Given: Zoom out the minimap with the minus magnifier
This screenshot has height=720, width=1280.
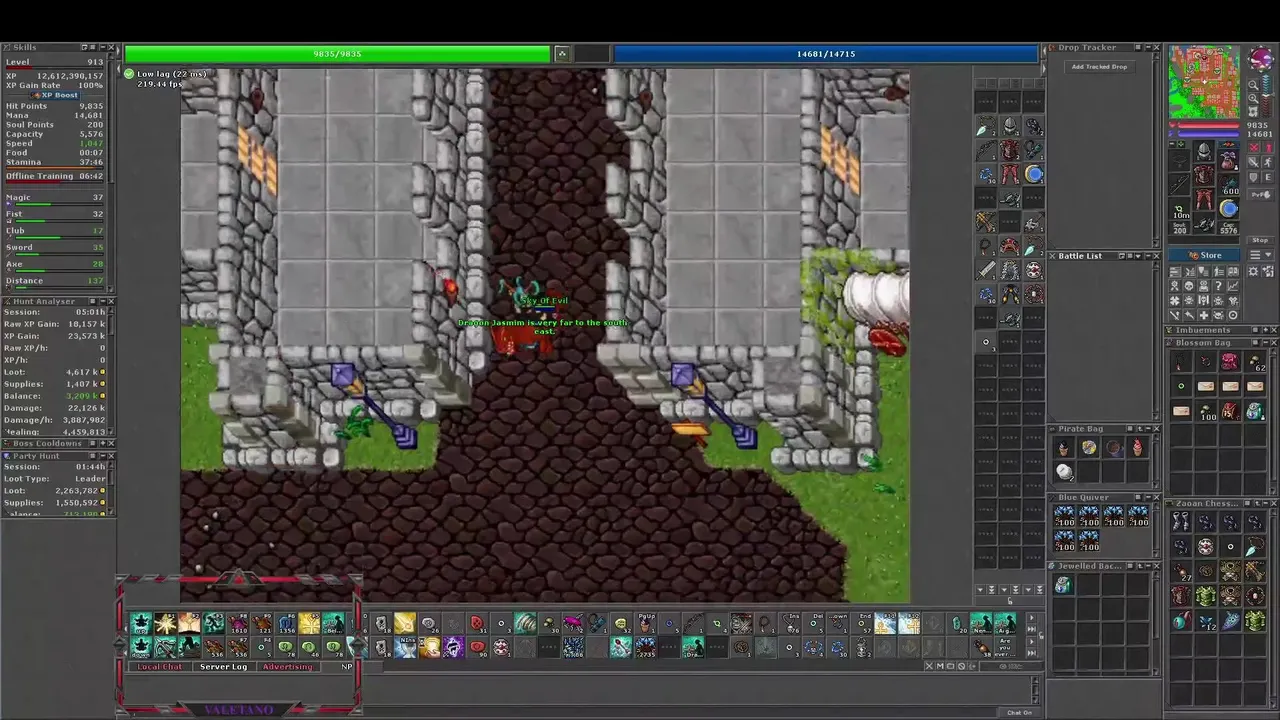Looking at the screenshot, I should pos(1253,85).
